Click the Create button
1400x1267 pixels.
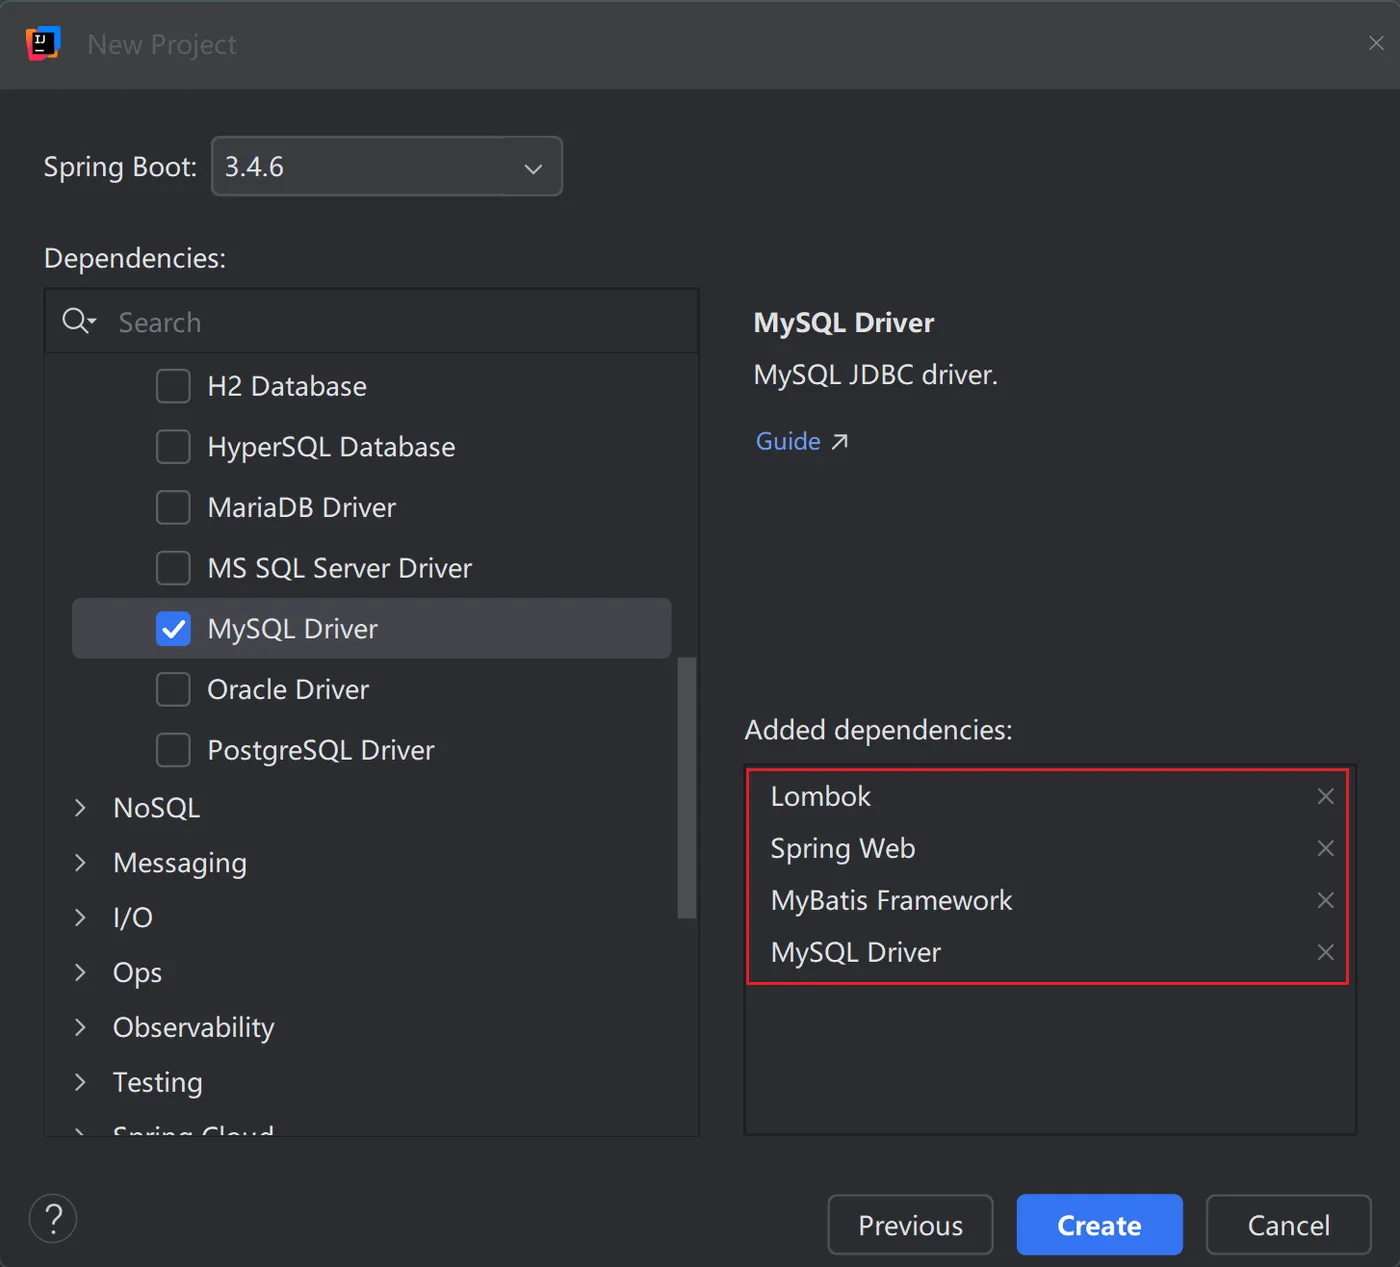pyautogui.click(x=1099, y=1225)
